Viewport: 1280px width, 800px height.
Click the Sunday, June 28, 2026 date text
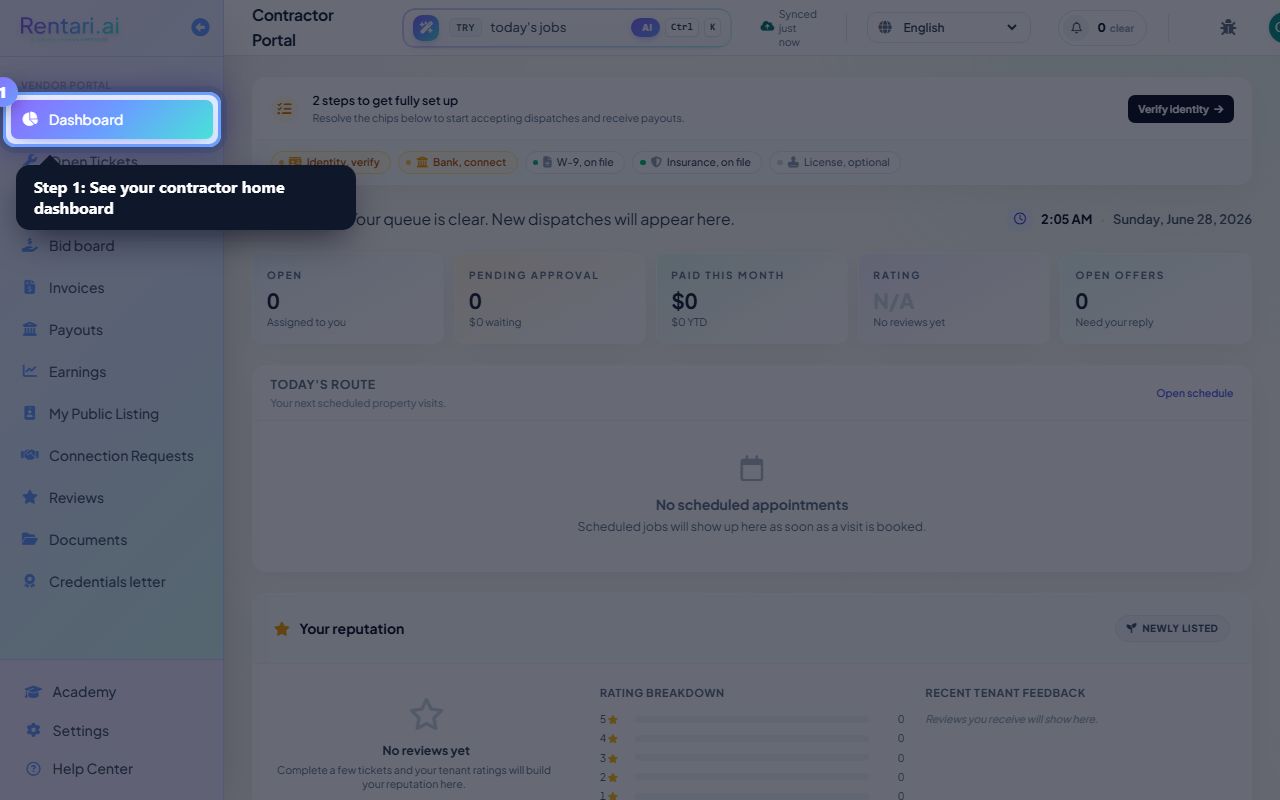(x=1182, y=219)
